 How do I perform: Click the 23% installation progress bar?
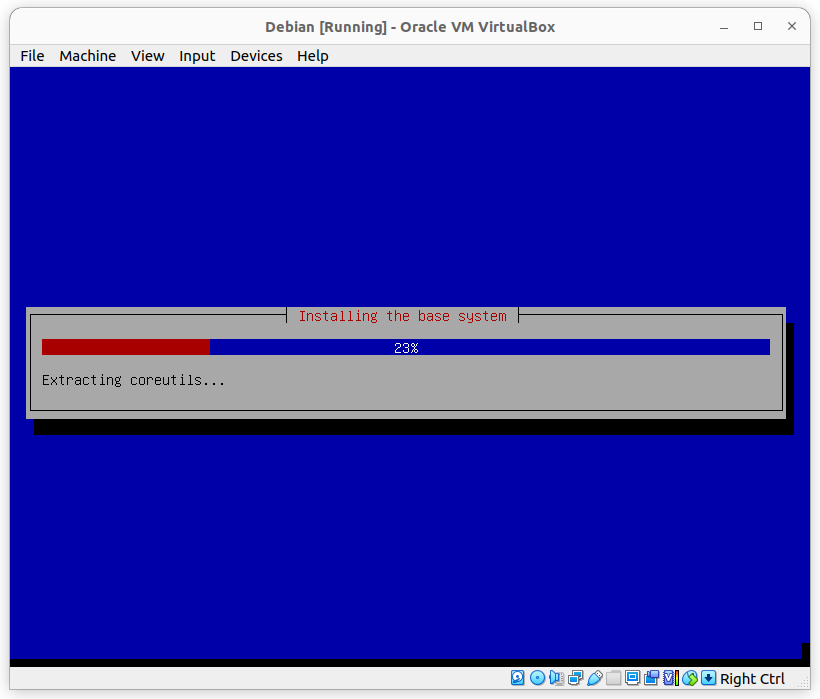pyautogui.click(x=405, y=347)
